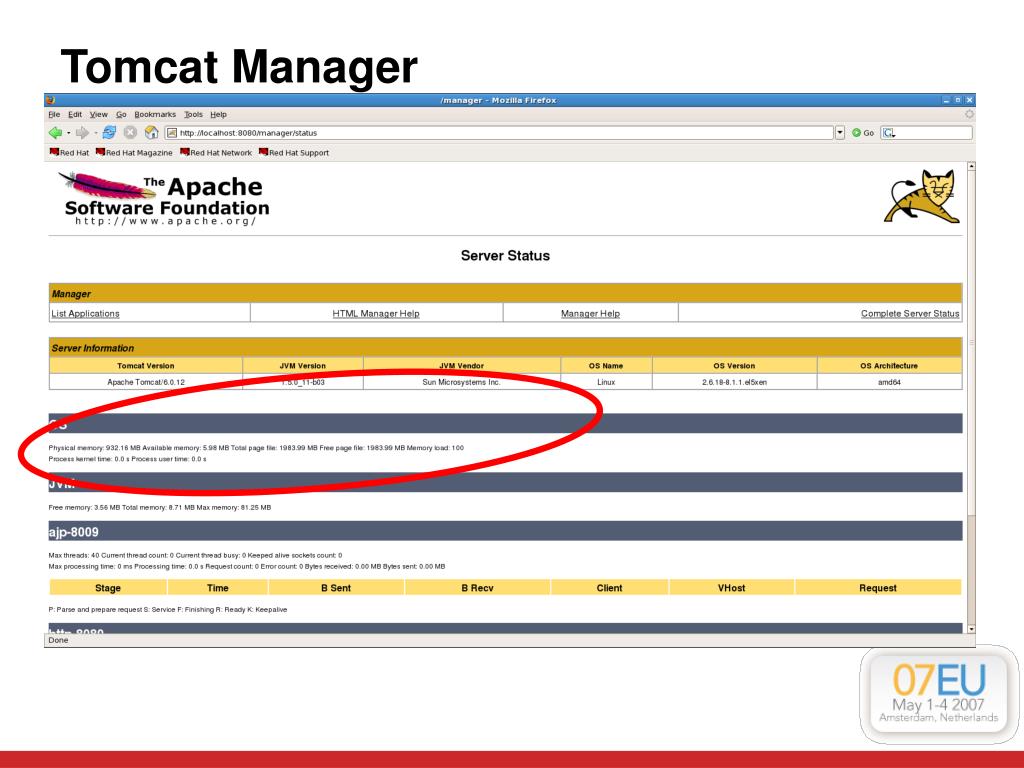Click the JVM free memory text line
Screen dimensions: 1024x768
click(159, 507)
